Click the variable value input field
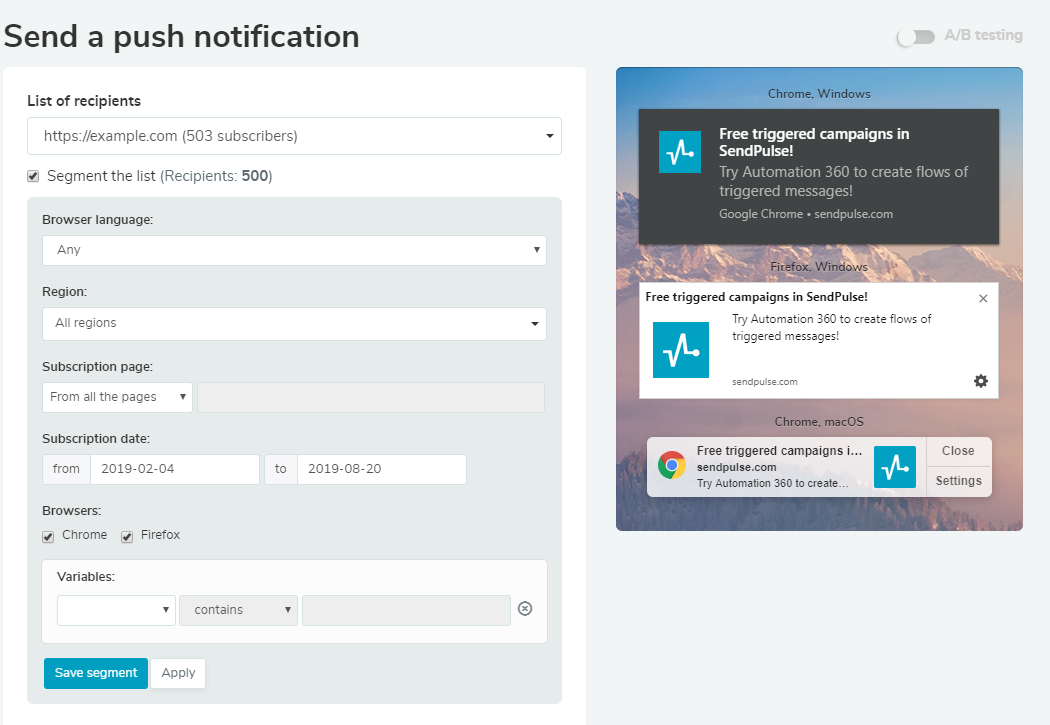The image size is (1050, 725). coord(406,611)
